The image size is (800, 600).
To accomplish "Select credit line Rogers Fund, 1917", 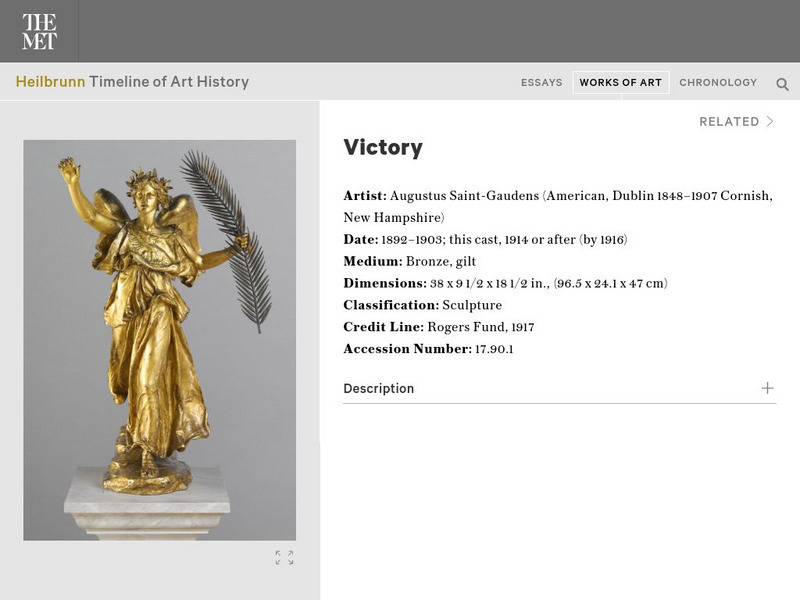I will (481, 327).
